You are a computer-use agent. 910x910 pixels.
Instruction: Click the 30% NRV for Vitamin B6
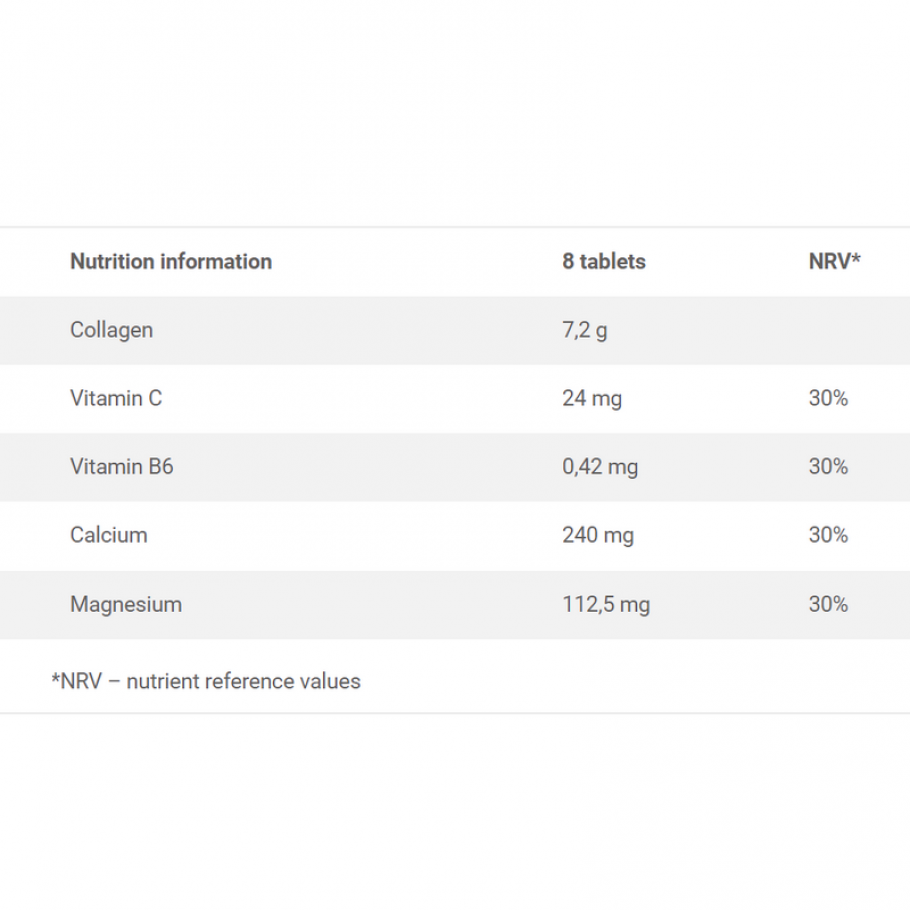828,467
